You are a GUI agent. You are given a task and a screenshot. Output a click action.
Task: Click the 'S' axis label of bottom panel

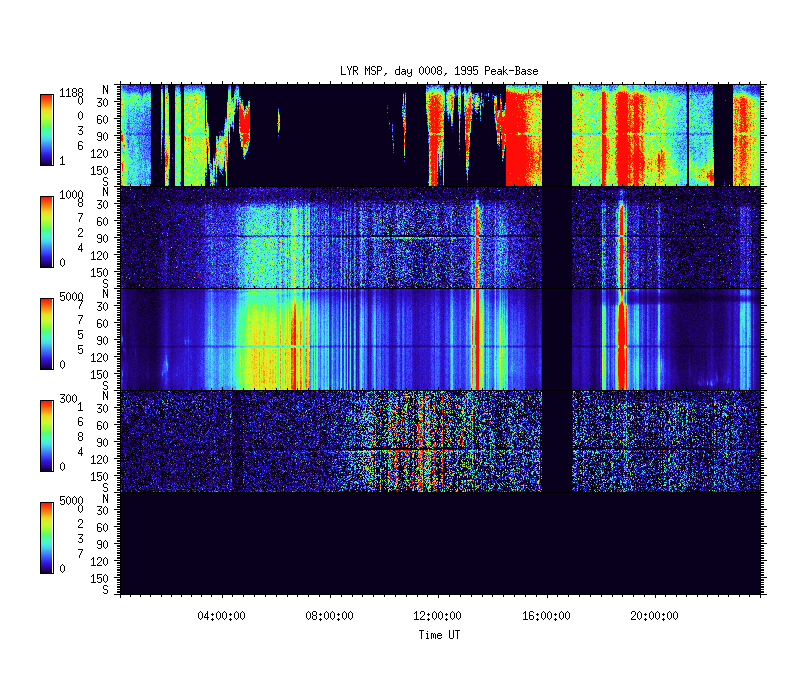tap(105, 590)
